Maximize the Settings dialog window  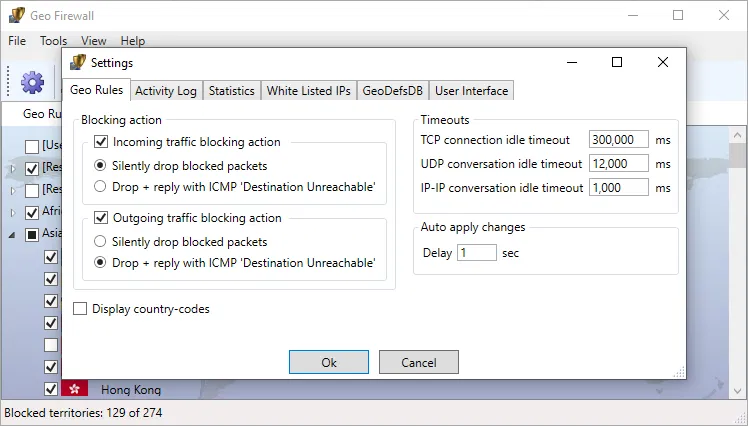click(x=617, y=62)
